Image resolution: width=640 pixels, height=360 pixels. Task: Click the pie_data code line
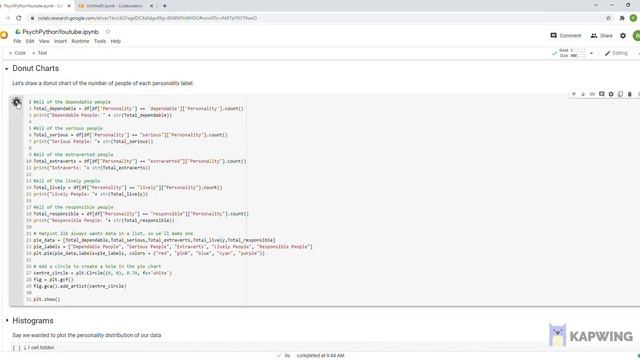[154, 240]
